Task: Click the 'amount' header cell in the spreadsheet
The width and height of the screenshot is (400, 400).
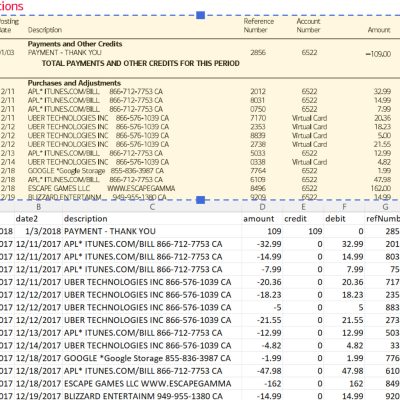Action: coord(262,219)
